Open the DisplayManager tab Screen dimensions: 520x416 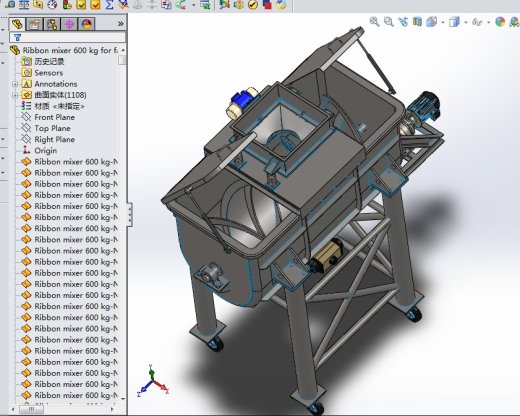[86, 24]
